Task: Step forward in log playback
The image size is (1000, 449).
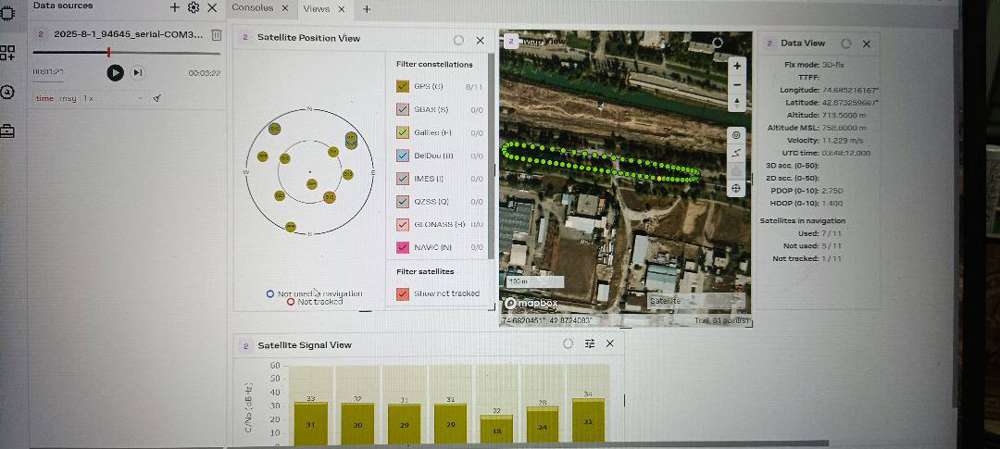Action: [x=137, y=72]
